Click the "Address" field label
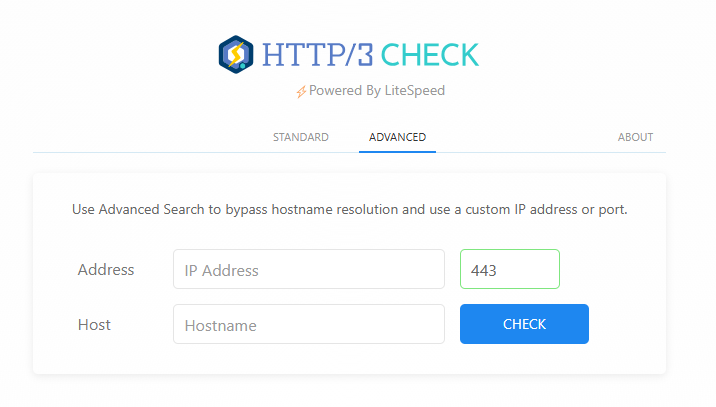The width and height of the screenshot is (716, 407). 106,270
